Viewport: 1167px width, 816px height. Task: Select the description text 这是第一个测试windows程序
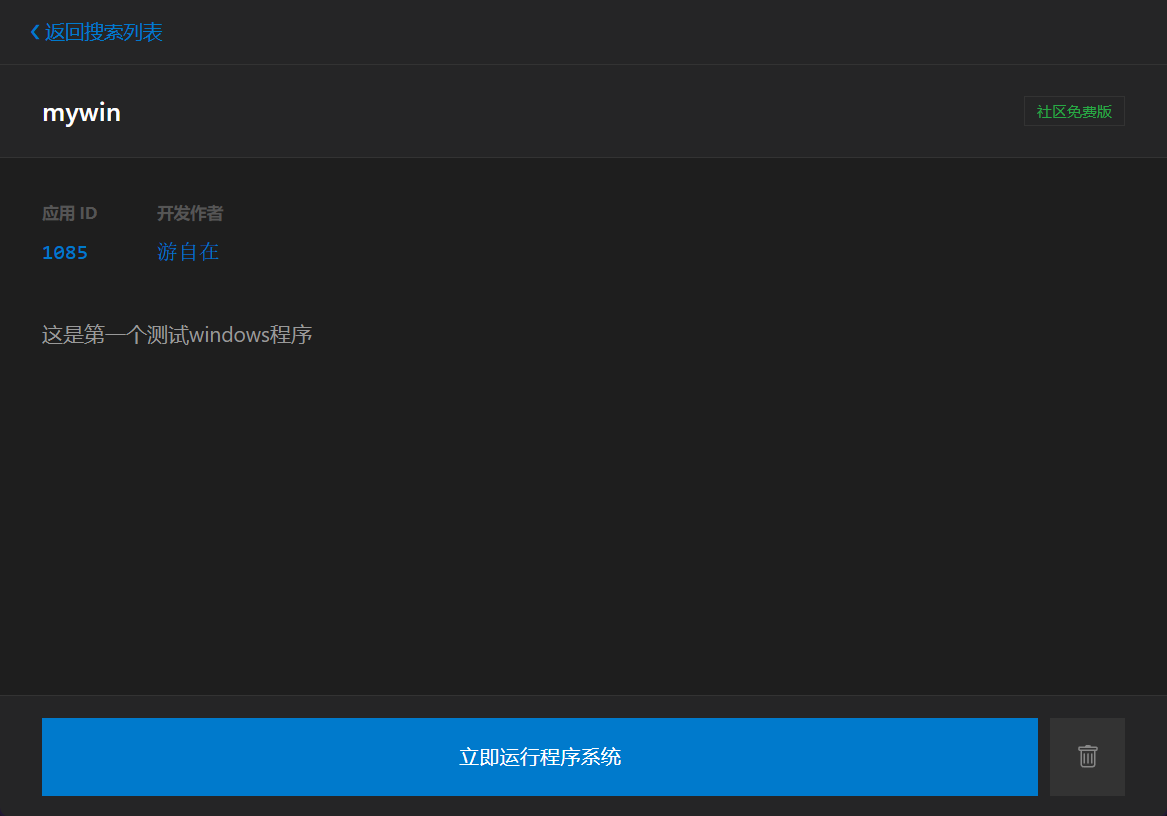click(x=176, y=334)
